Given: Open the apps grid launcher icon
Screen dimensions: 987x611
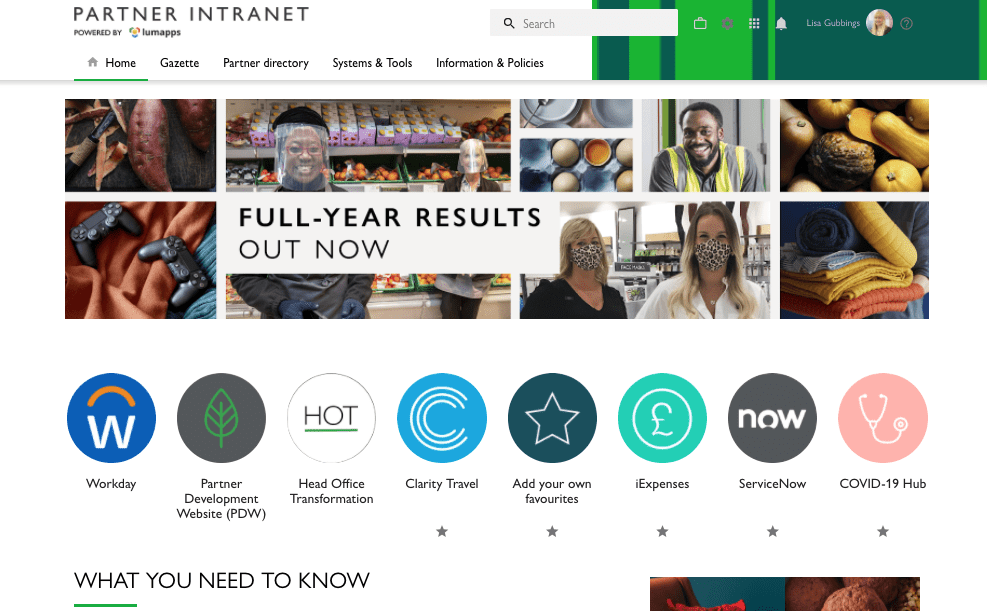Looking at the screenshot, I should (754, 24).
